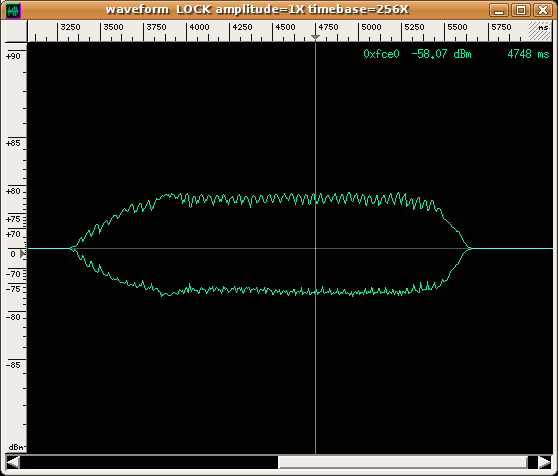Click the 4000 ms mark on time ruler
The height and width of the screenshot is (476, 558).
point(199,27)
